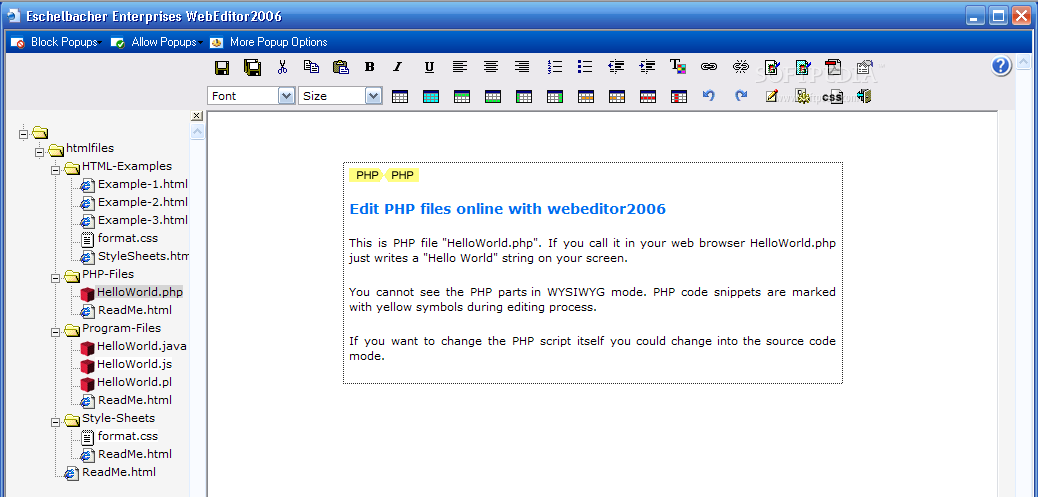The height and width of the screenshot is (497, 1038).
Task: Select the htmlfiles folder label
Action: point(90,148)
